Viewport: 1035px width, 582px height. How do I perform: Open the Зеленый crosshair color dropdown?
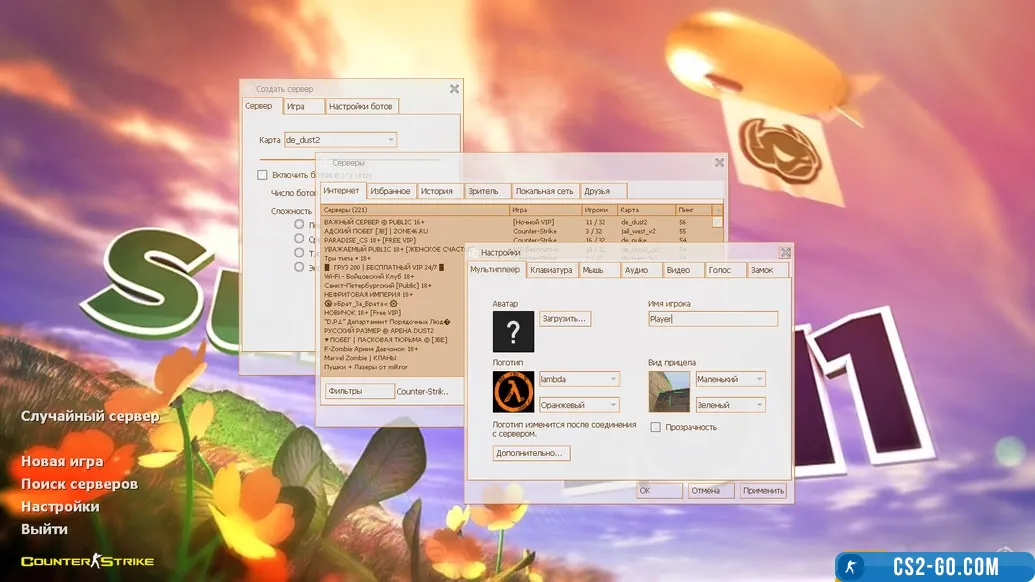[730, 405]
